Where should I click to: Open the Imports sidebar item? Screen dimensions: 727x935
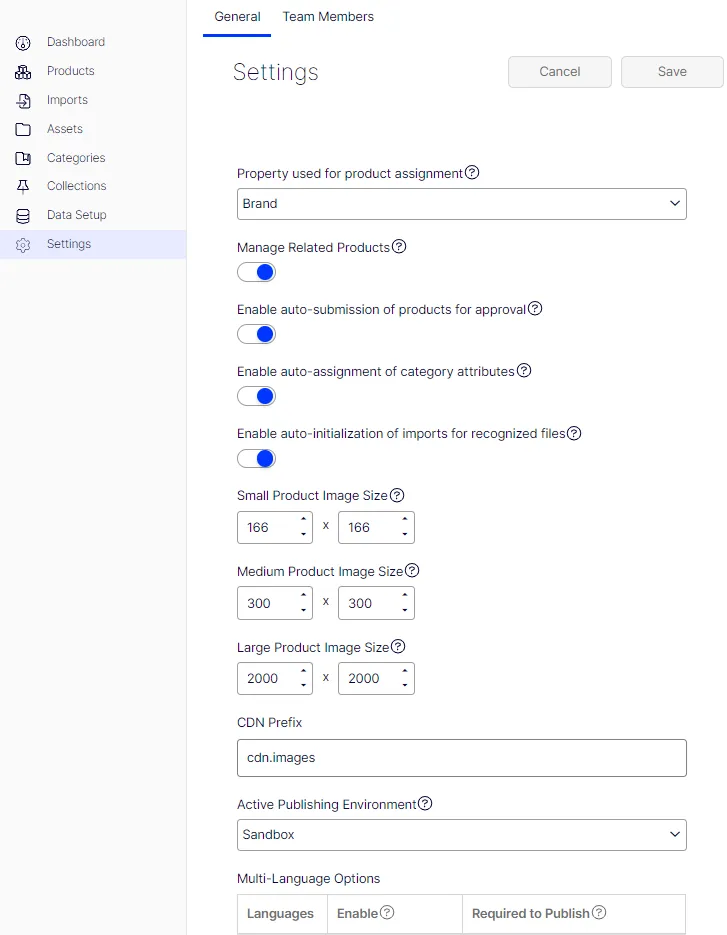pos(93,100)
